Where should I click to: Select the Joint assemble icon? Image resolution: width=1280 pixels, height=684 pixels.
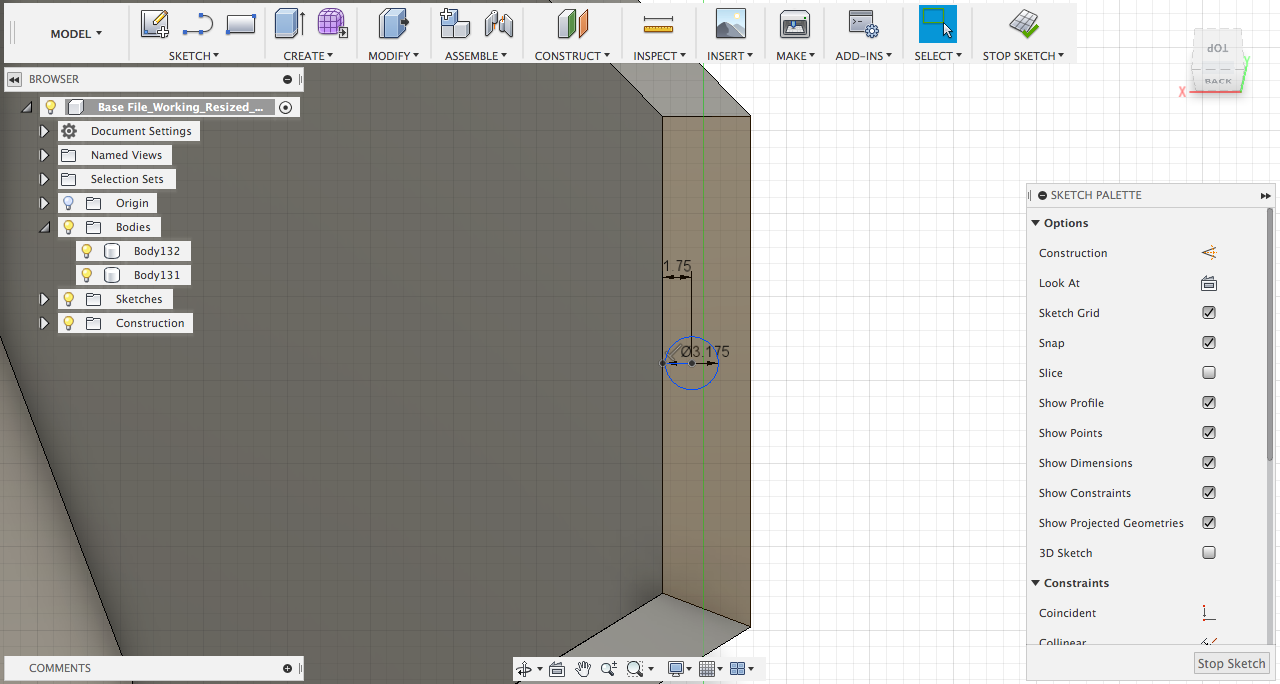click(498, 24)
